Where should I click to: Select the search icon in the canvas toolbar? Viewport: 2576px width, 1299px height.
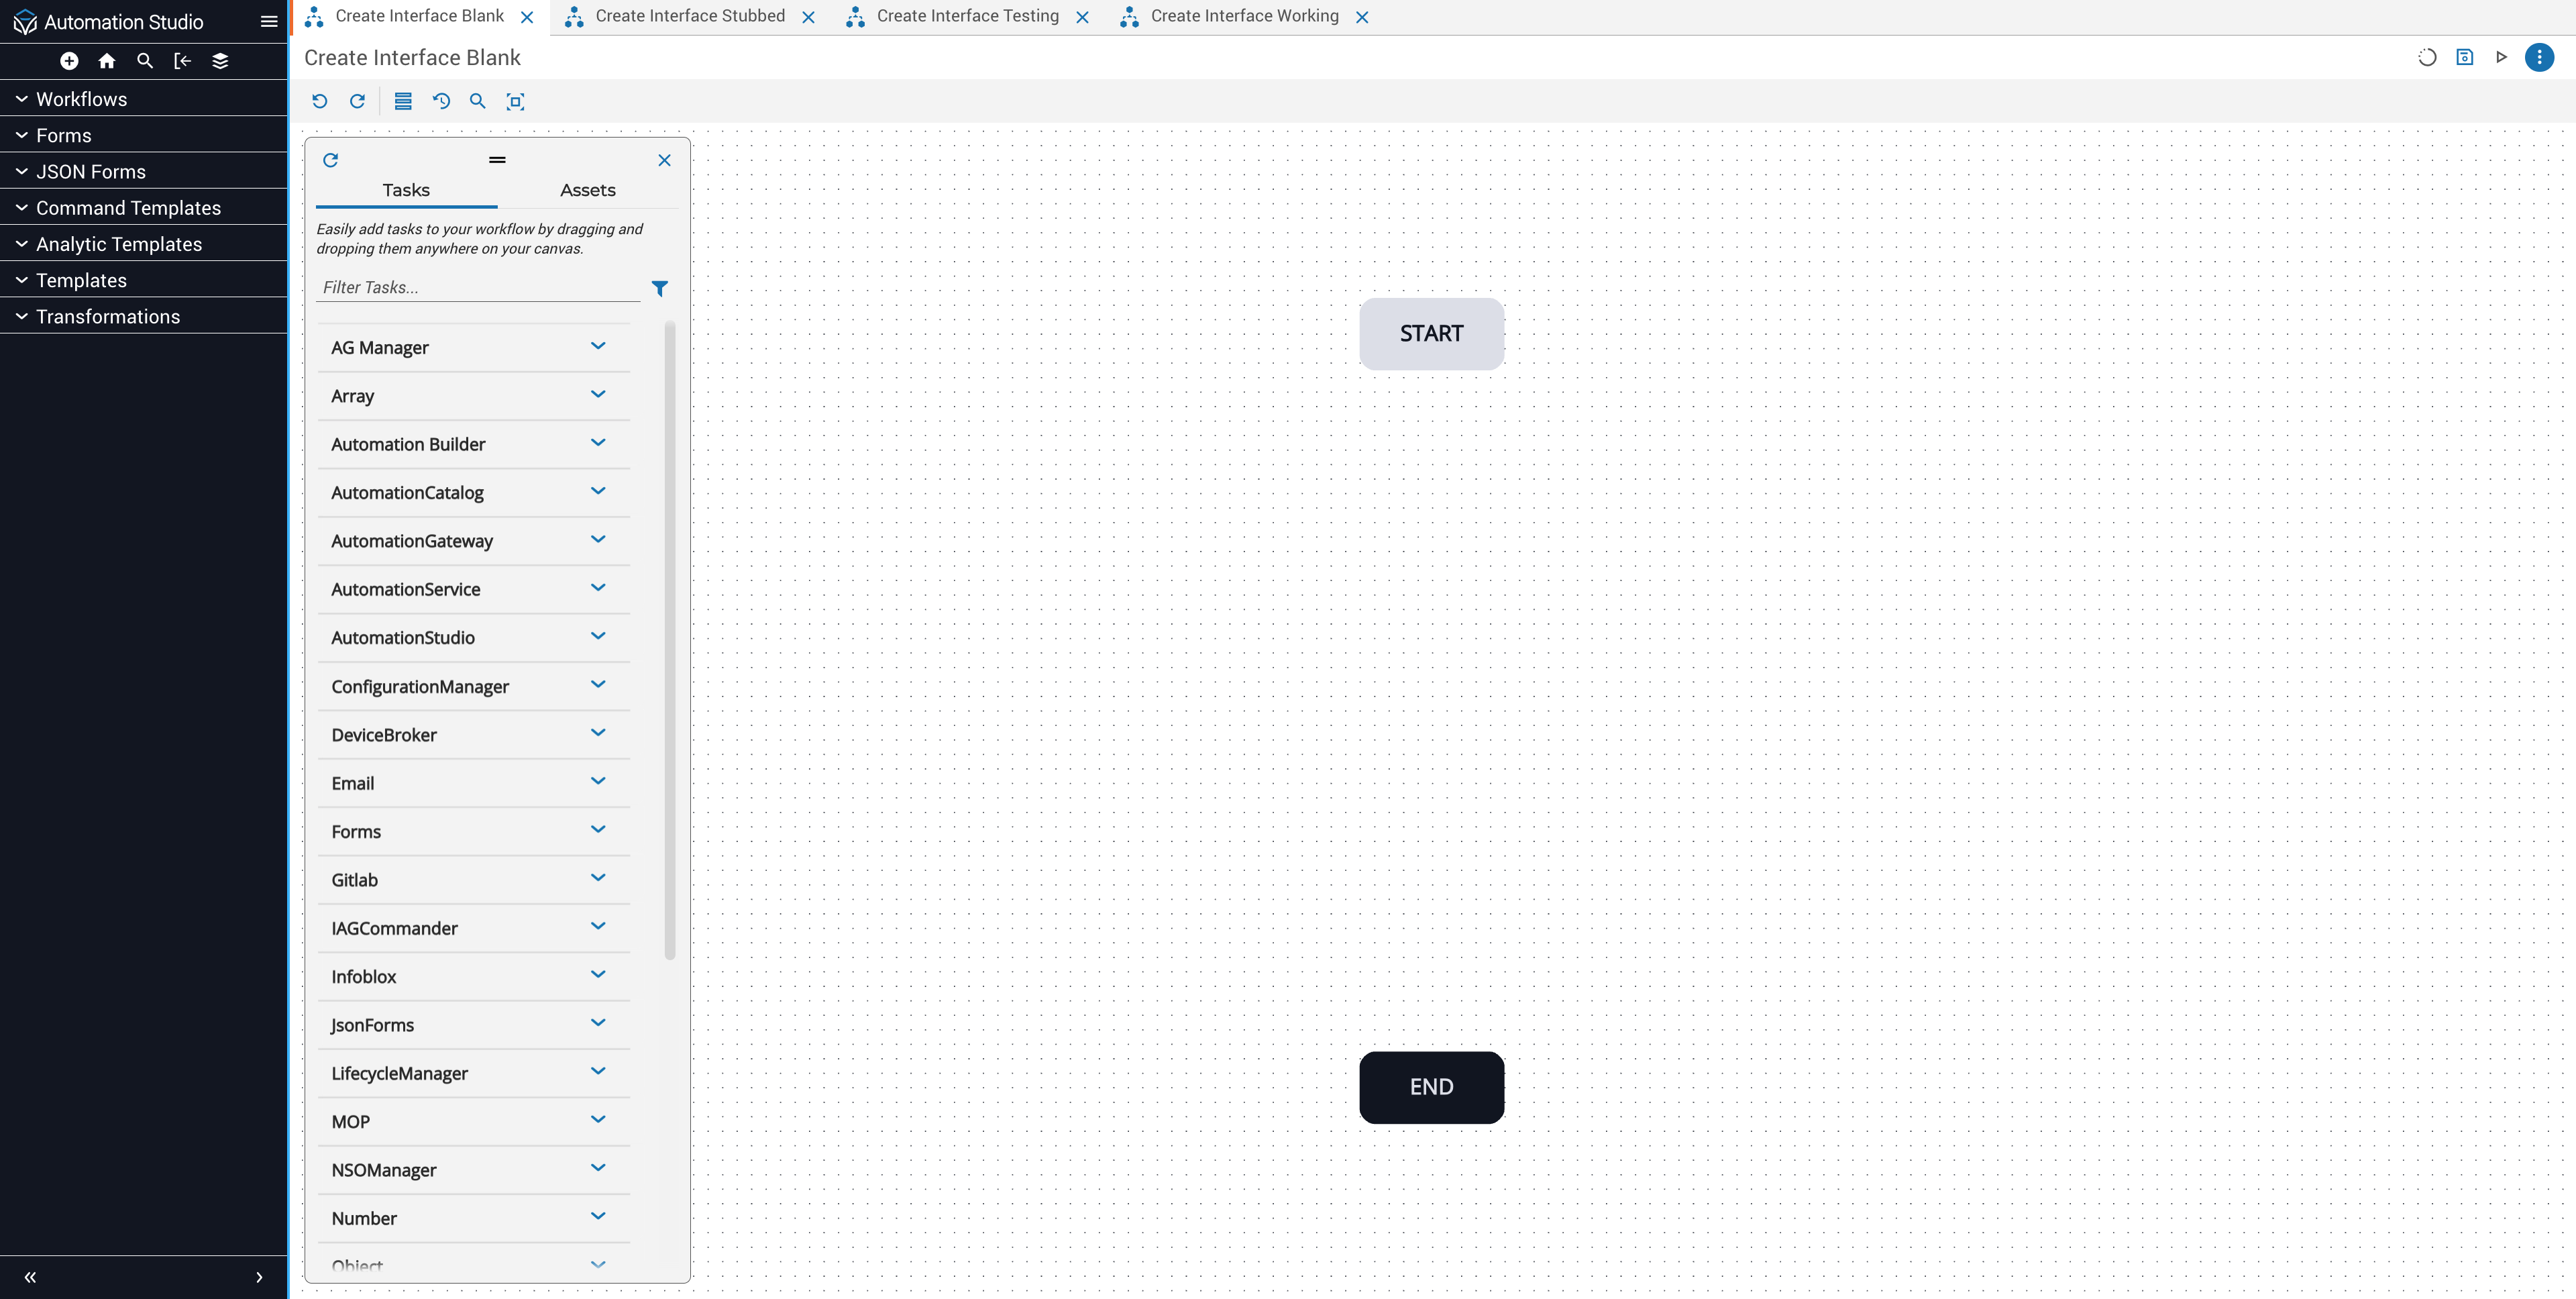tap(477, 101)
